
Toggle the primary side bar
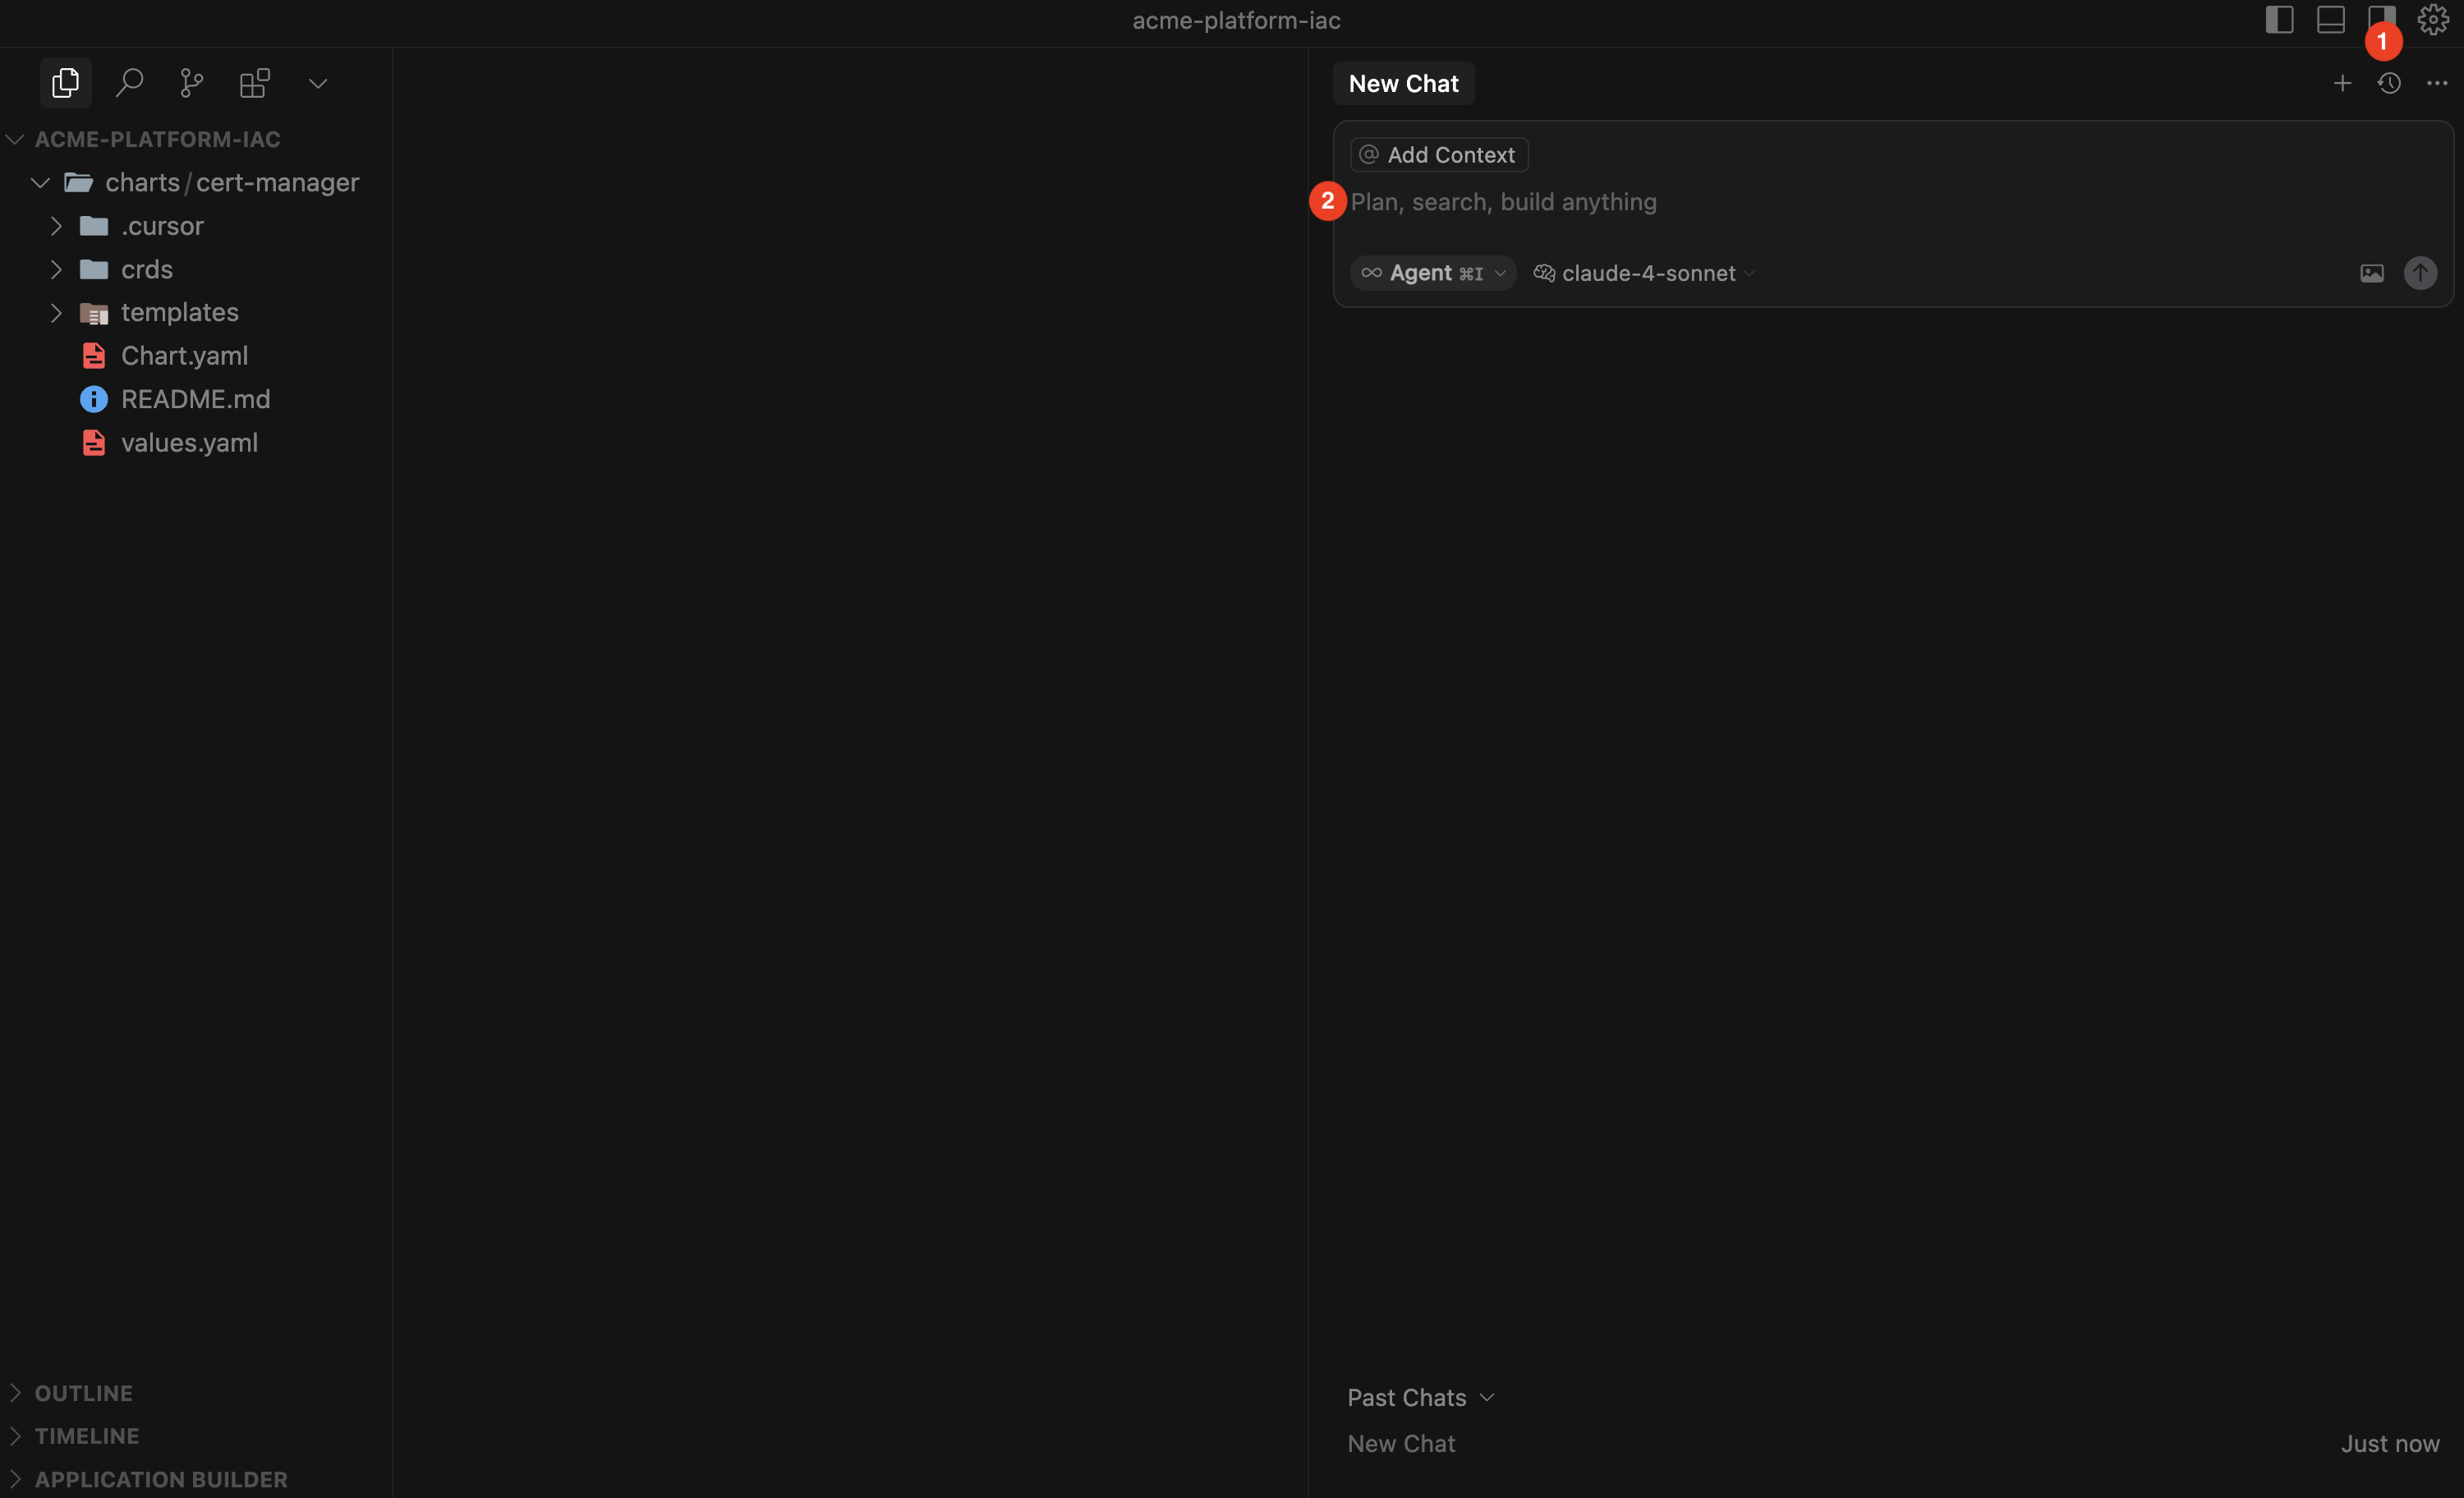pos(2279,19)
